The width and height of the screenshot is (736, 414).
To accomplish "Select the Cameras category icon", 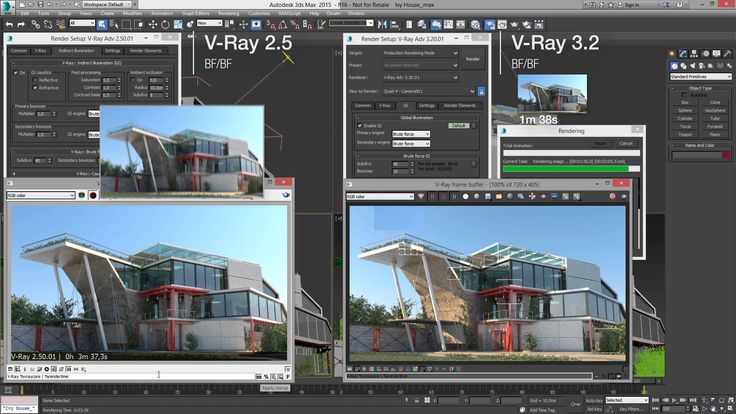I will (x=701, y=66).
